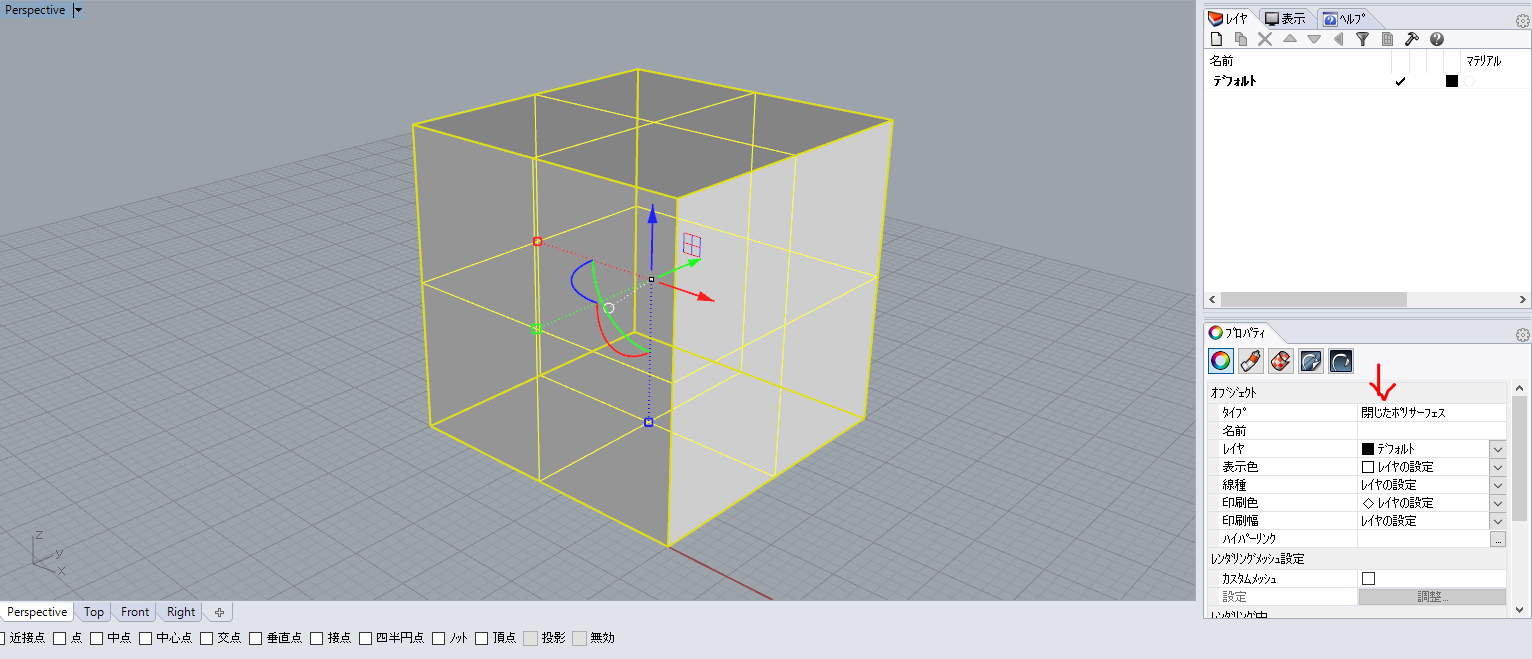This screenshot has width=1532, height=659.
Task: Toggle the カスタムメッシュ checkbox
Action: (x=1368, y=578)
